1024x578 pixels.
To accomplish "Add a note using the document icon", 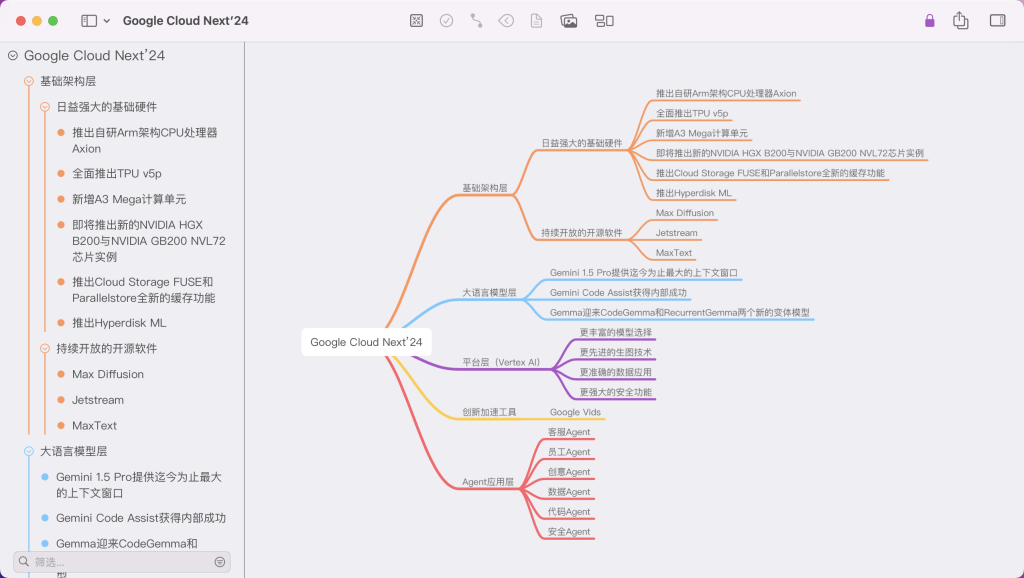I will [536, 21].
